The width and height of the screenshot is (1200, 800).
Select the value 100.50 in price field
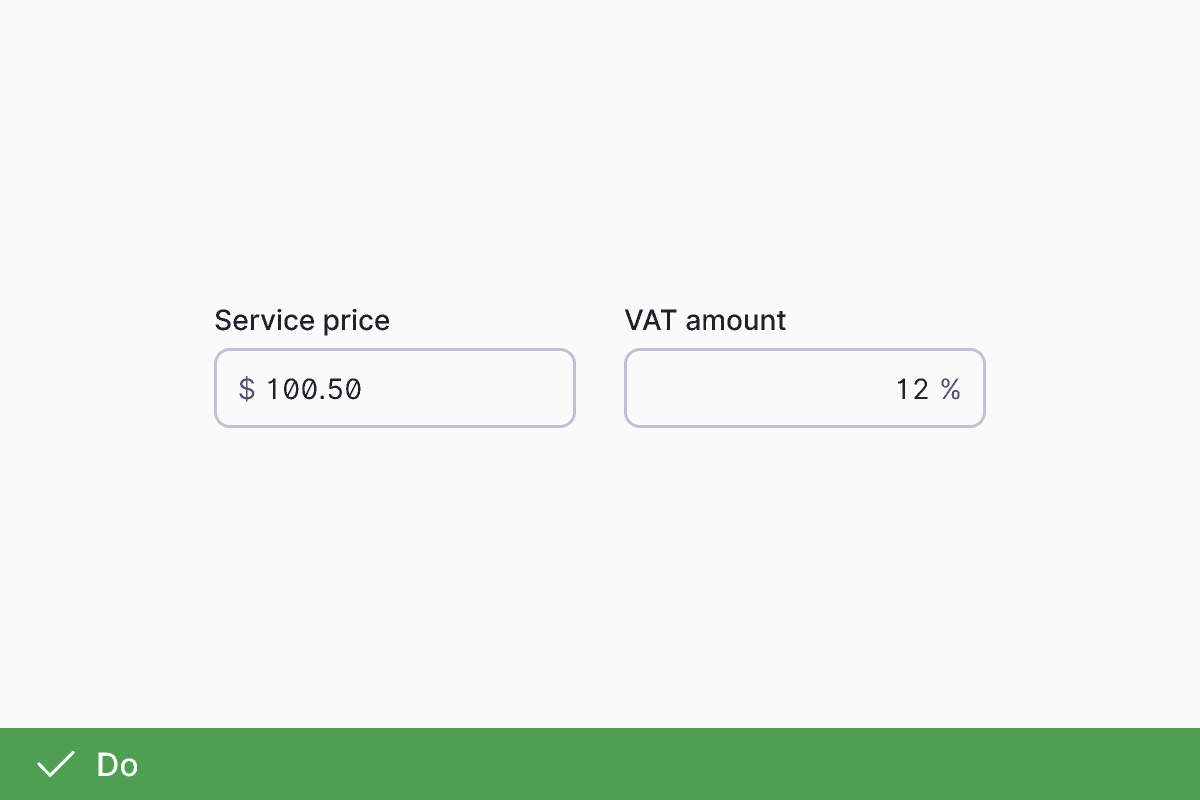coord(313,389)
